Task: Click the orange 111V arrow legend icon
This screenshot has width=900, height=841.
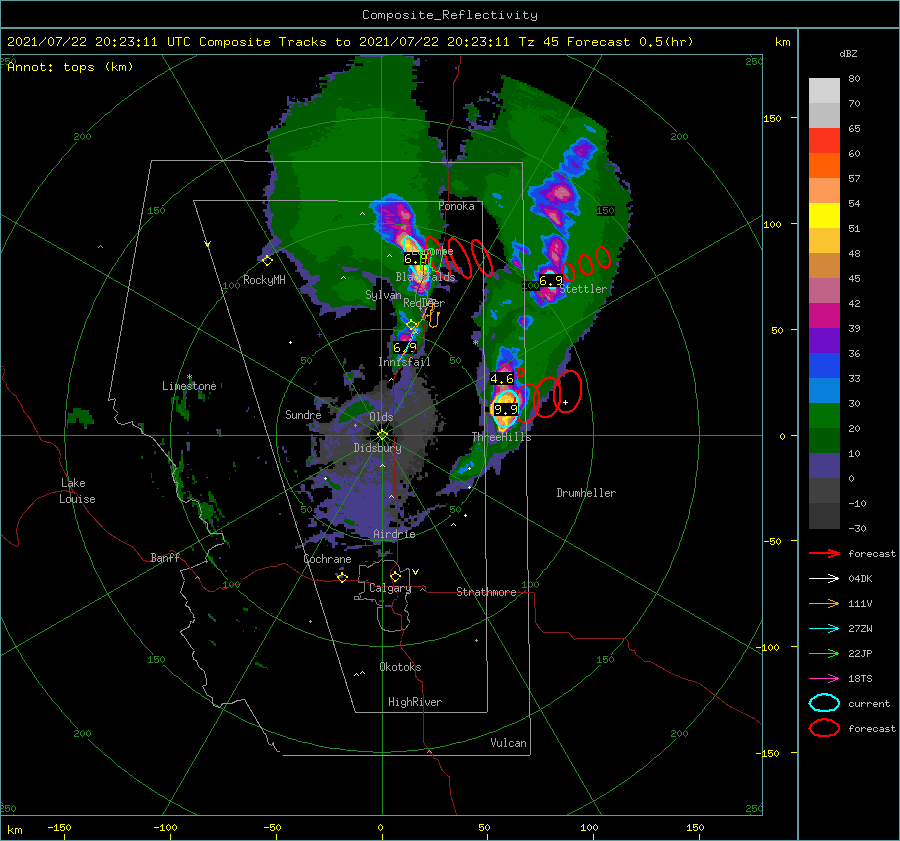Action: (x=824, y=603)
